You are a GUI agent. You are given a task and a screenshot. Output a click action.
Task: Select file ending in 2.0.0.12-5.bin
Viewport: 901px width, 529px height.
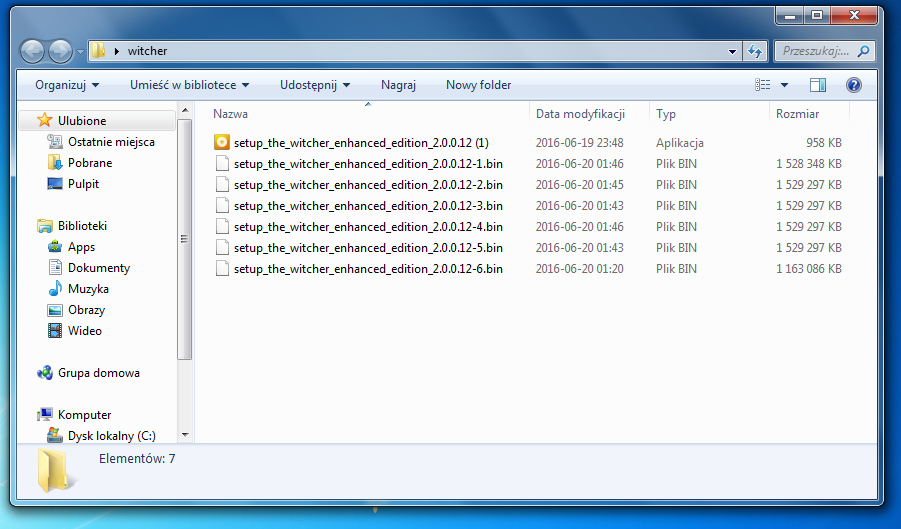pyautogui.click(x=368, y=248)
